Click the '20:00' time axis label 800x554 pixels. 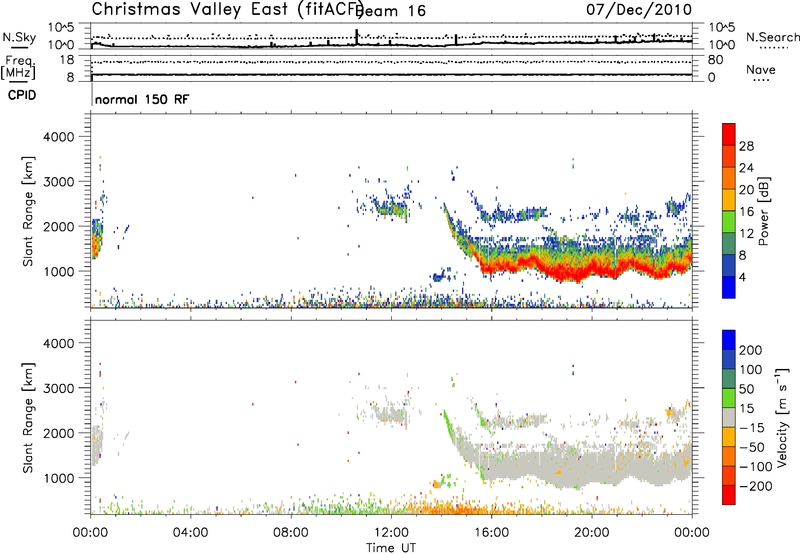click(x=592, y=533)
